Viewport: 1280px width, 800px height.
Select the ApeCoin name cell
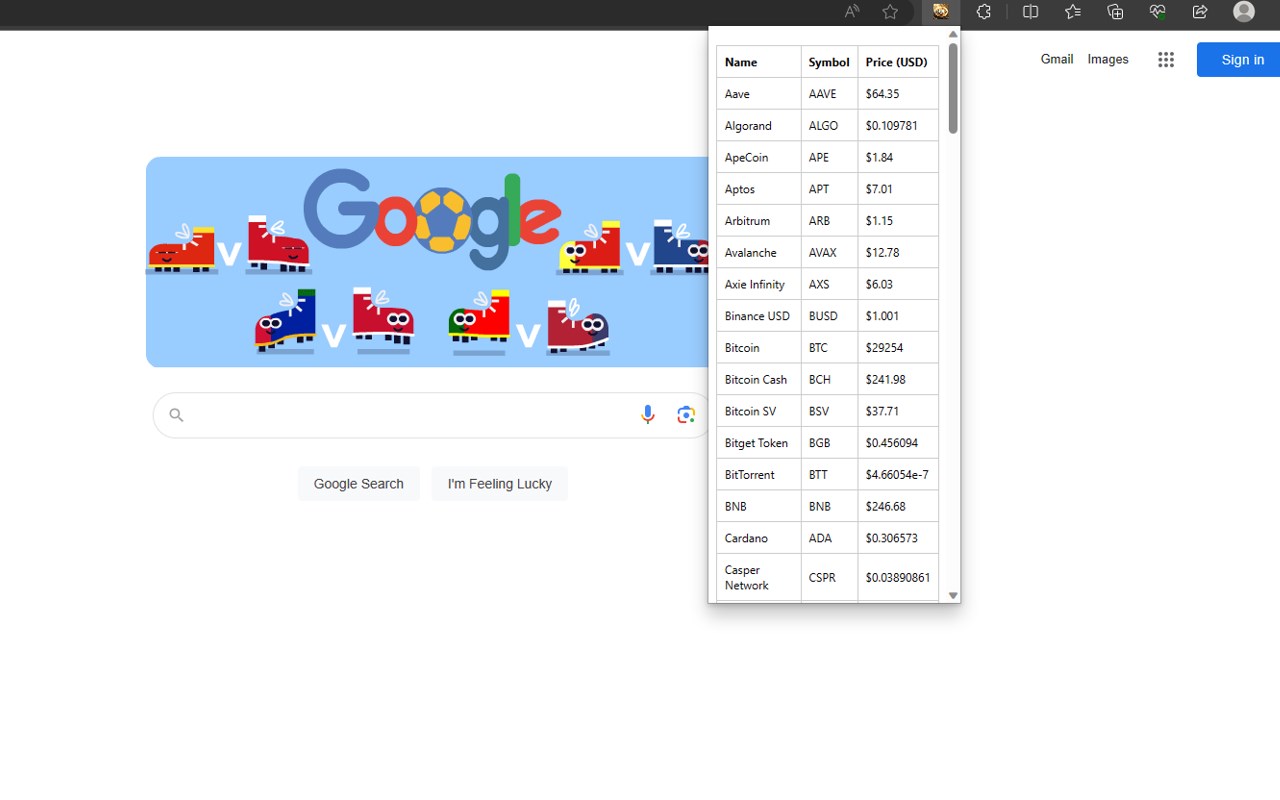[x=759, y=157]
